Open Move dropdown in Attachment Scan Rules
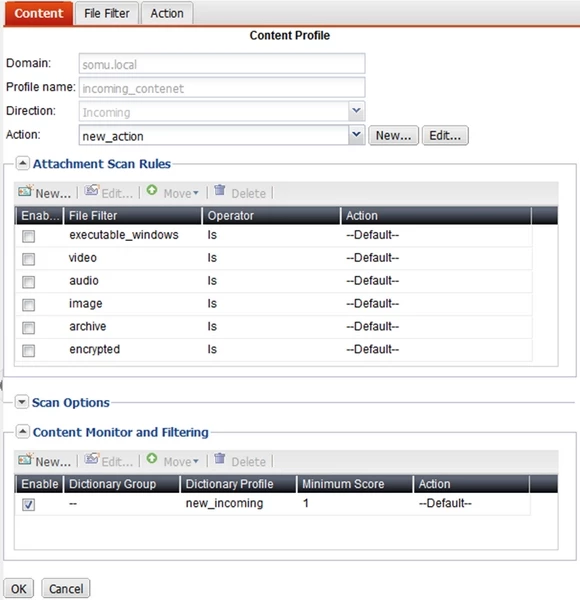 coord(181,193)
